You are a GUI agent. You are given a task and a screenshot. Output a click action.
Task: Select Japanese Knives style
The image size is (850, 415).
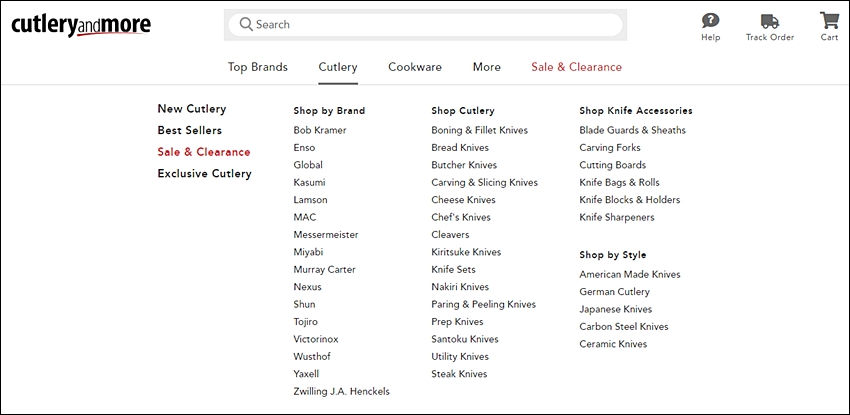click(616, 309)
